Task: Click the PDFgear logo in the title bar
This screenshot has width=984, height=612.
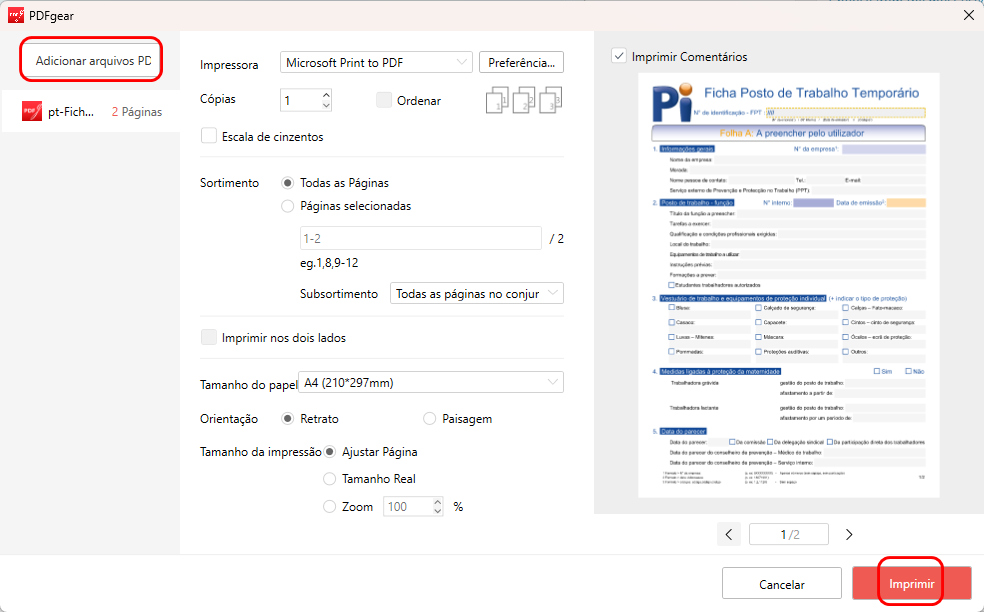Action: pyautogui.click(x=17, y=15)
